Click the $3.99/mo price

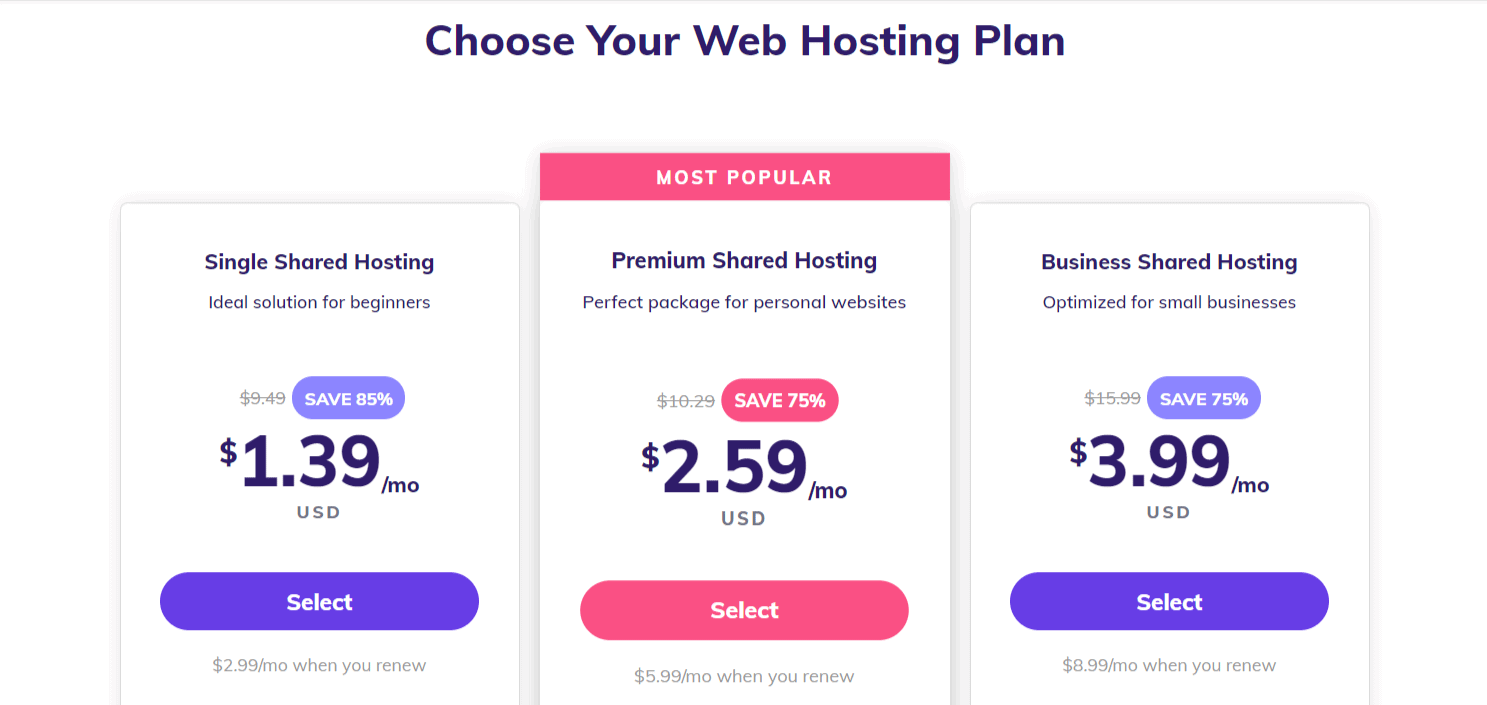[x=1169, y=463]
